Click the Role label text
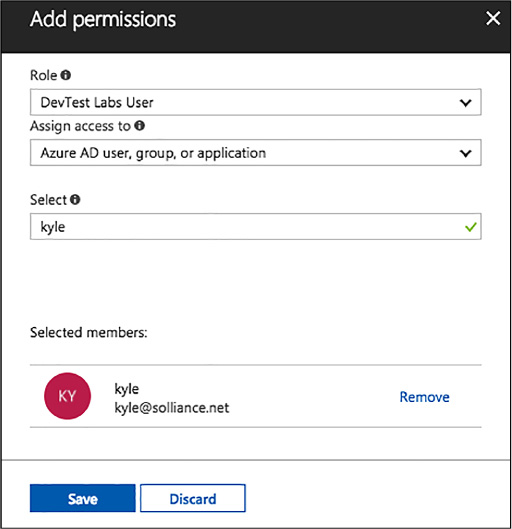 pos(44,75)
